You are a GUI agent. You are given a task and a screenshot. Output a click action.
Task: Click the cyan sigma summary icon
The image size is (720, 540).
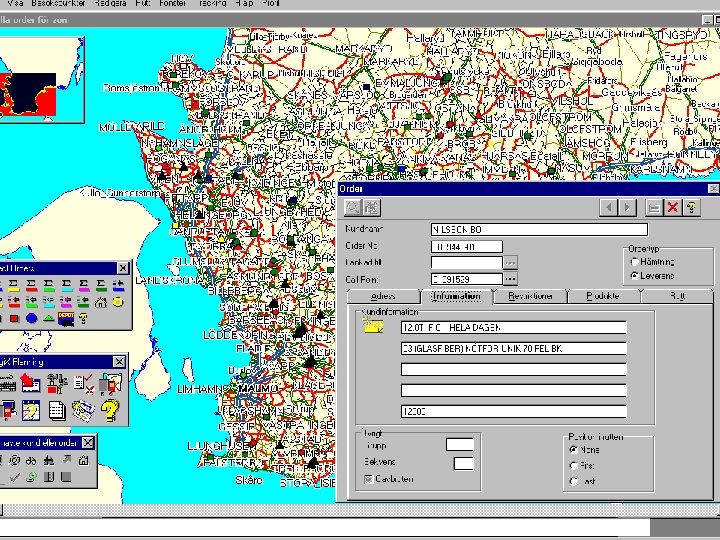click(66, 286)
